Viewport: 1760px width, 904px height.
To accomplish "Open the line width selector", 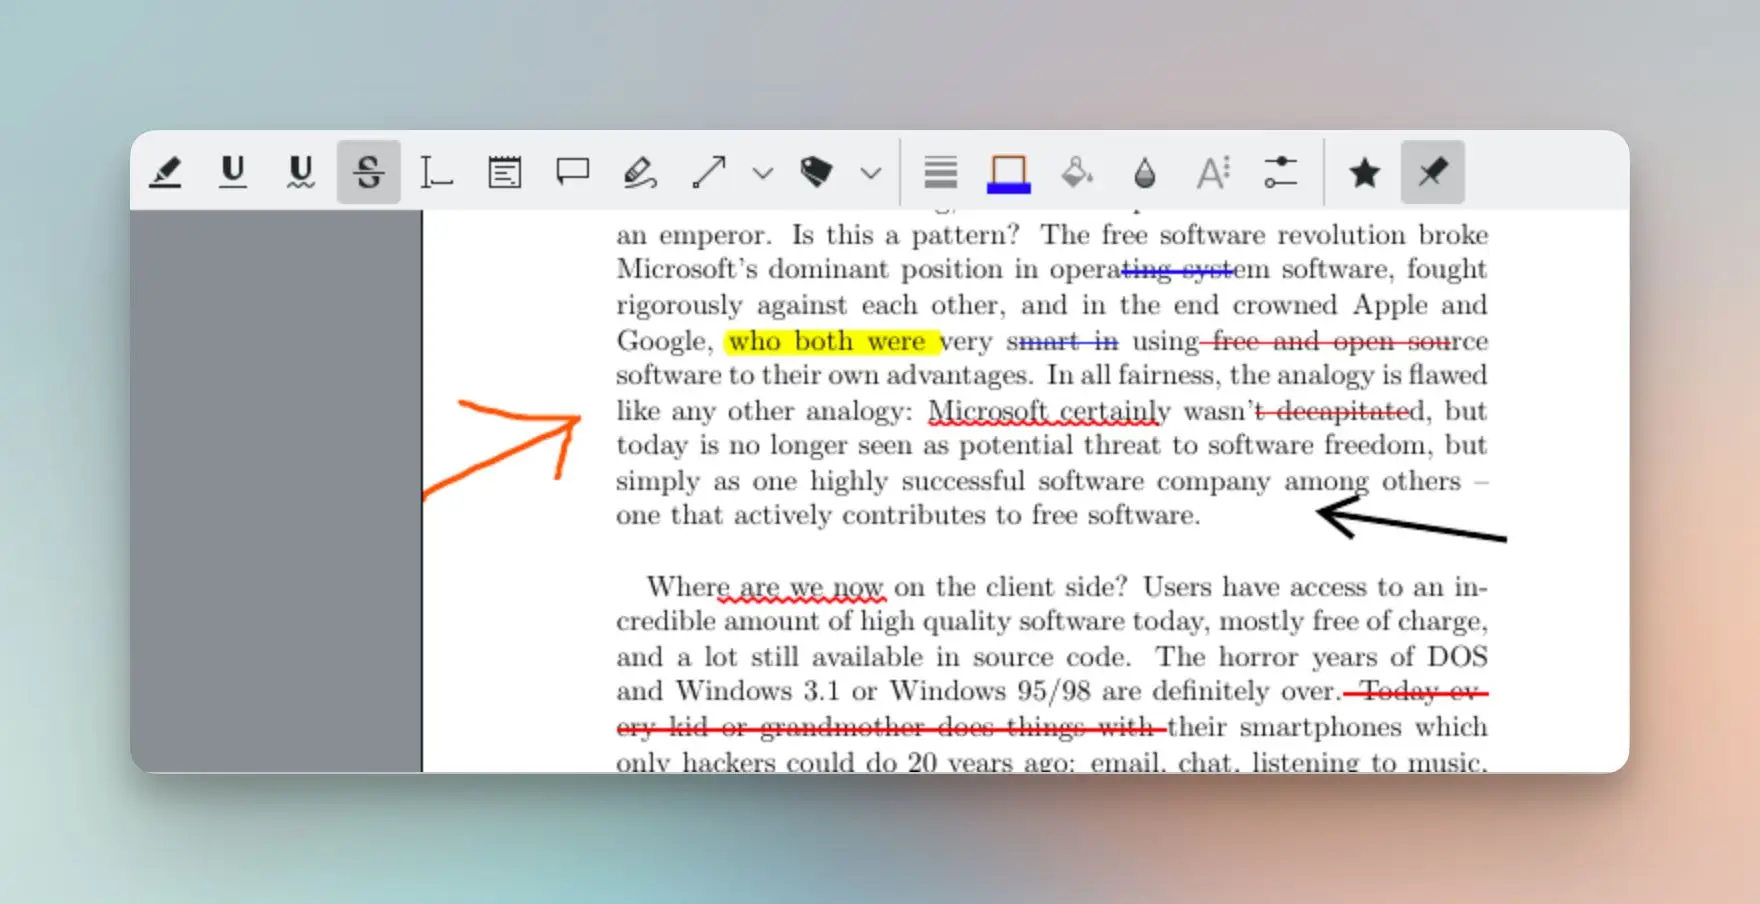I will coord(940,172).
